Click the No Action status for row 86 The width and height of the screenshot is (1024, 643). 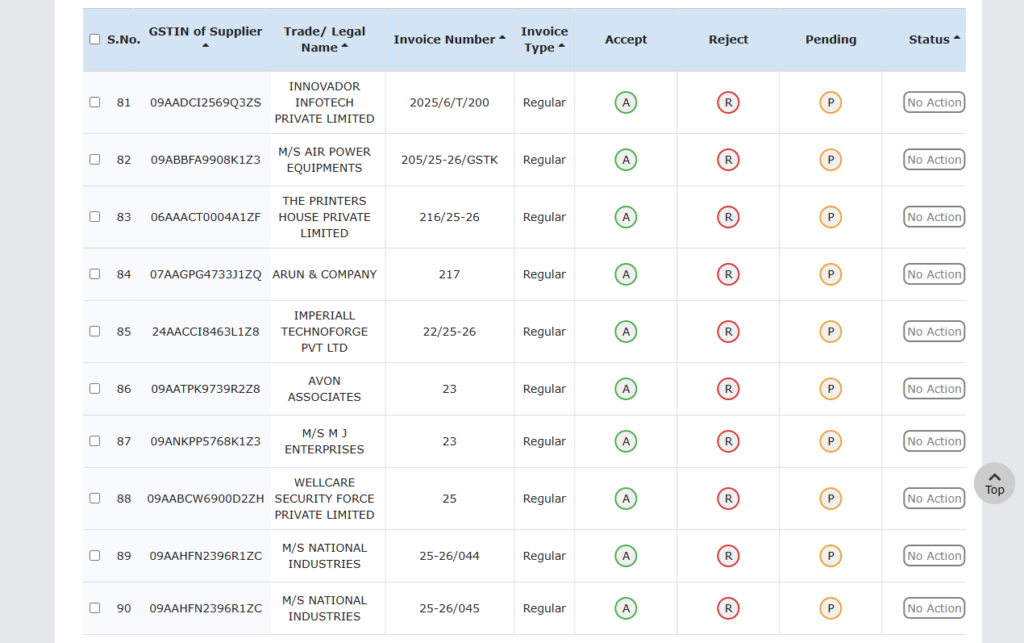934,389
